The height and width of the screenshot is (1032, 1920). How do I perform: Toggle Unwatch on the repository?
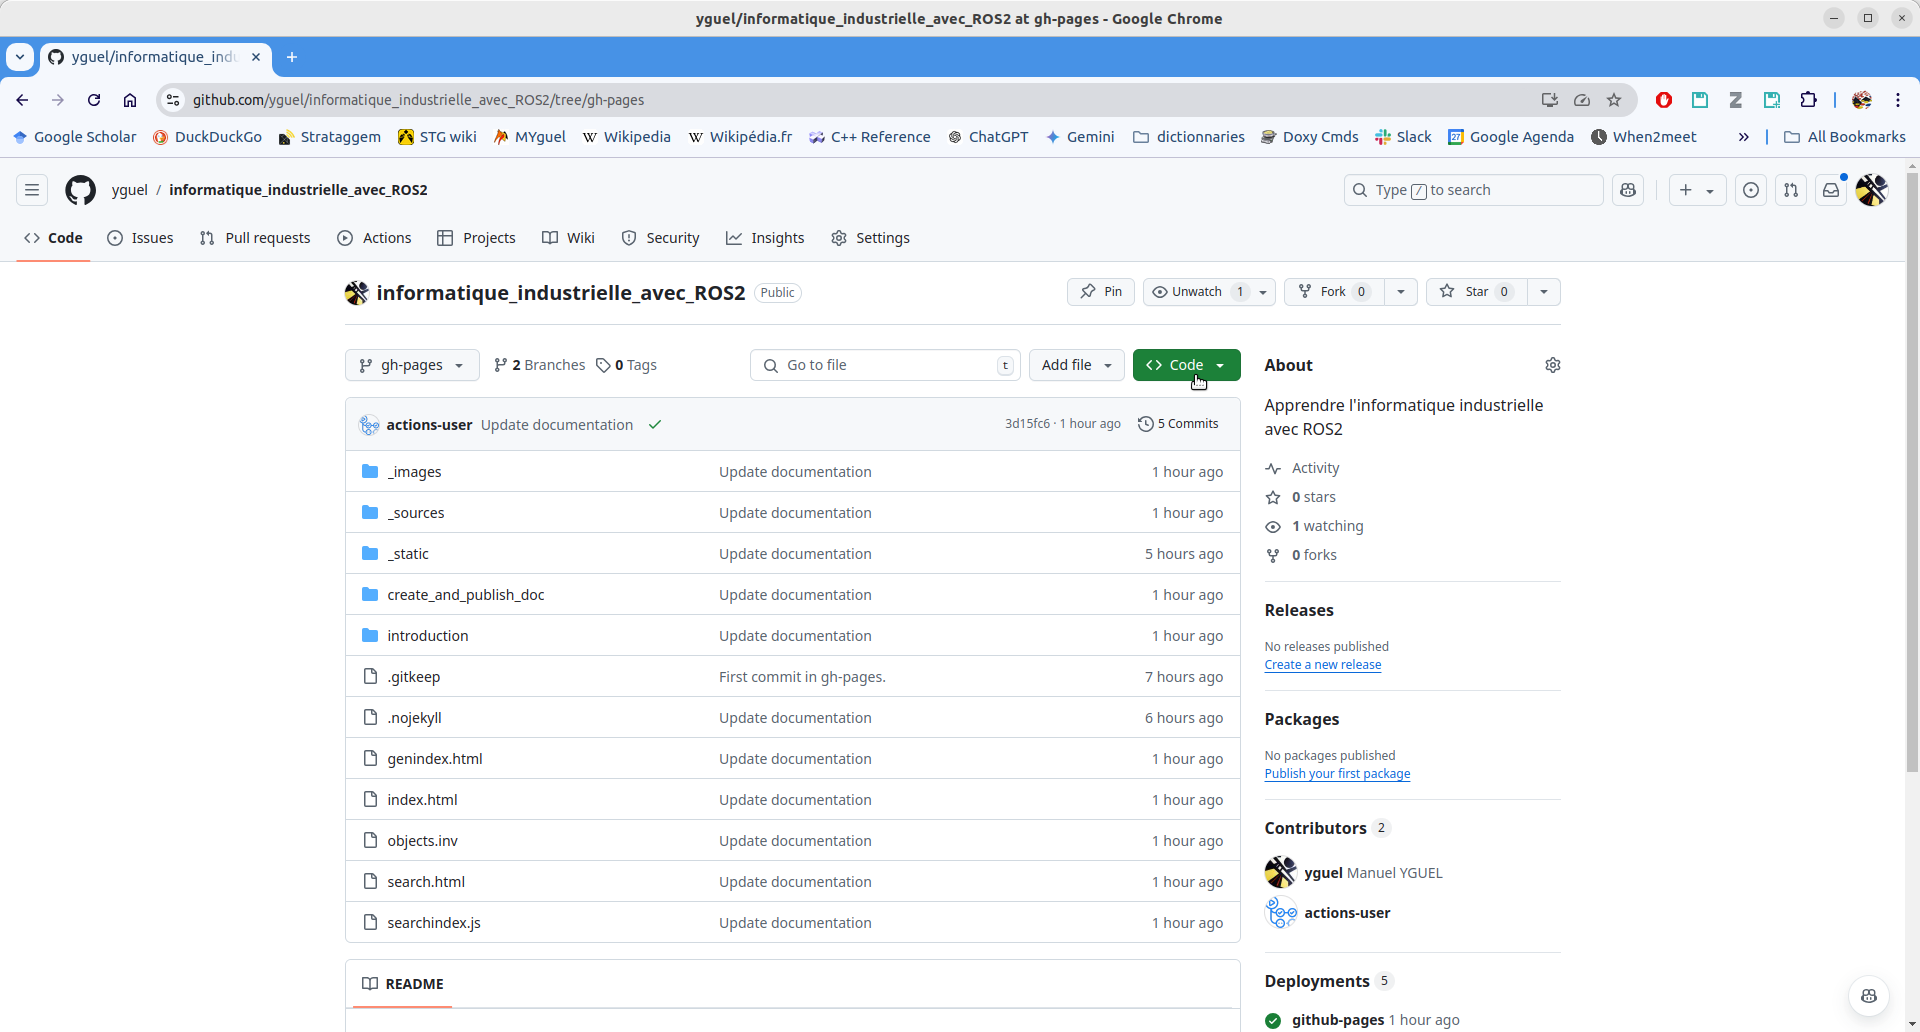pos(1197,292)
